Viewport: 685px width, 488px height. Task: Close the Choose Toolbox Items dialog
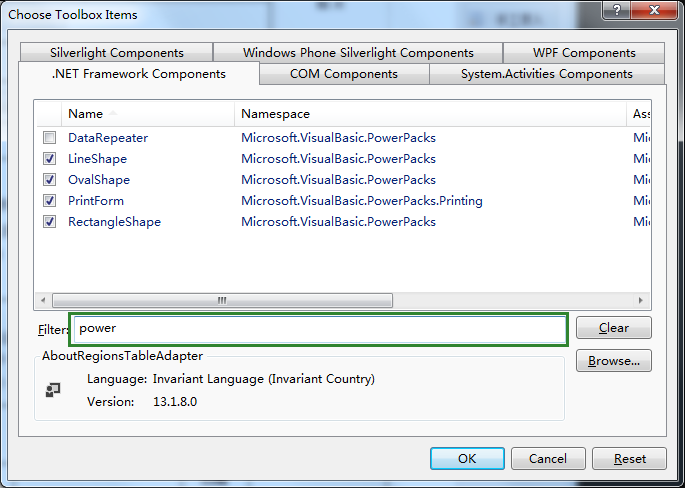click(x=654, y=10)
